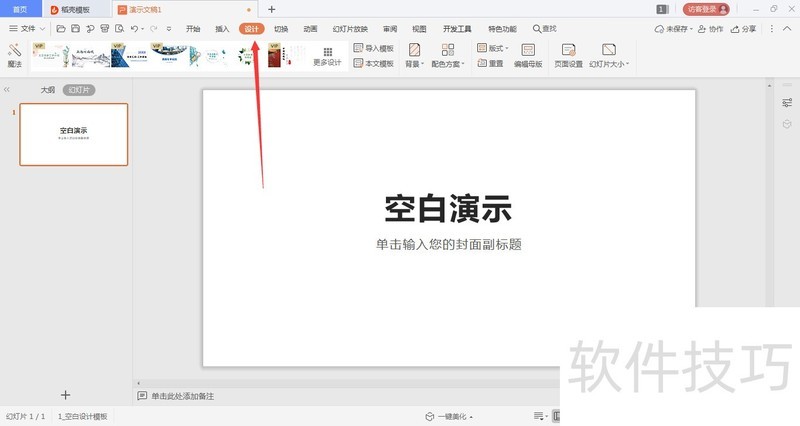The width and height of the screenshot is (800, 426).
Task: Open 编辑母版 edit master
Action: [528, 56]
